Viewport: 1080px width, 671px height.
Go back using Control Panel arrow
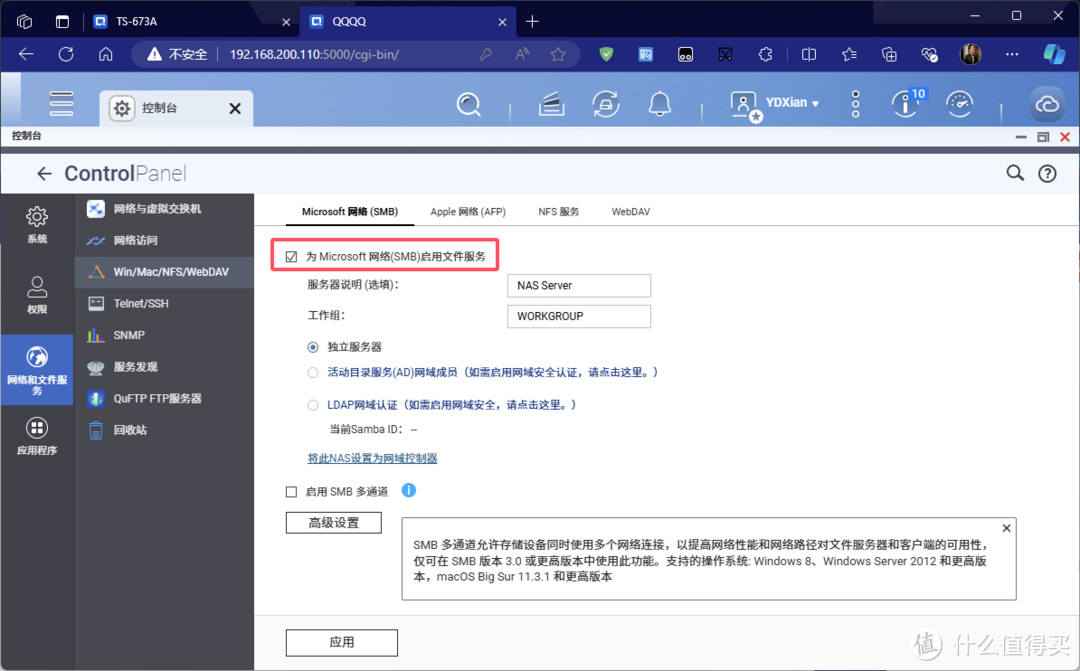tap(44, 174)
